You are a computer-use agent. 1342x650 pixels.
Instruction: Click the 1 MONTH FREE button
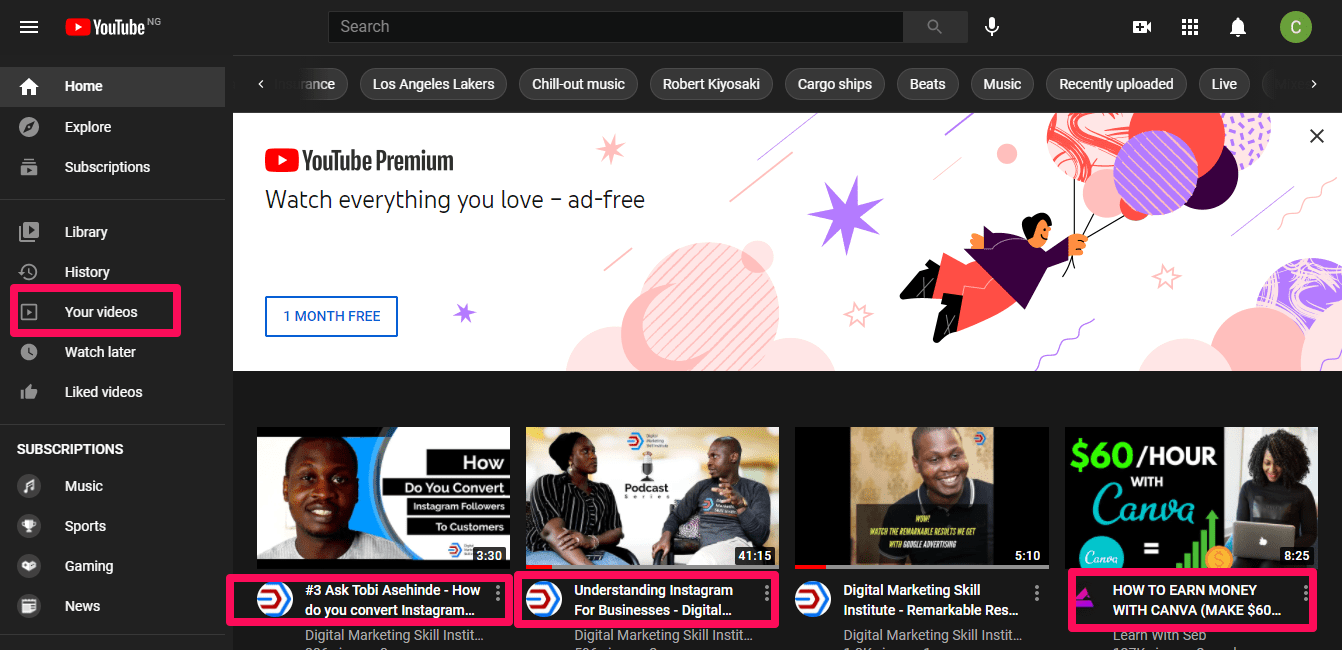(x=331, y=316)
